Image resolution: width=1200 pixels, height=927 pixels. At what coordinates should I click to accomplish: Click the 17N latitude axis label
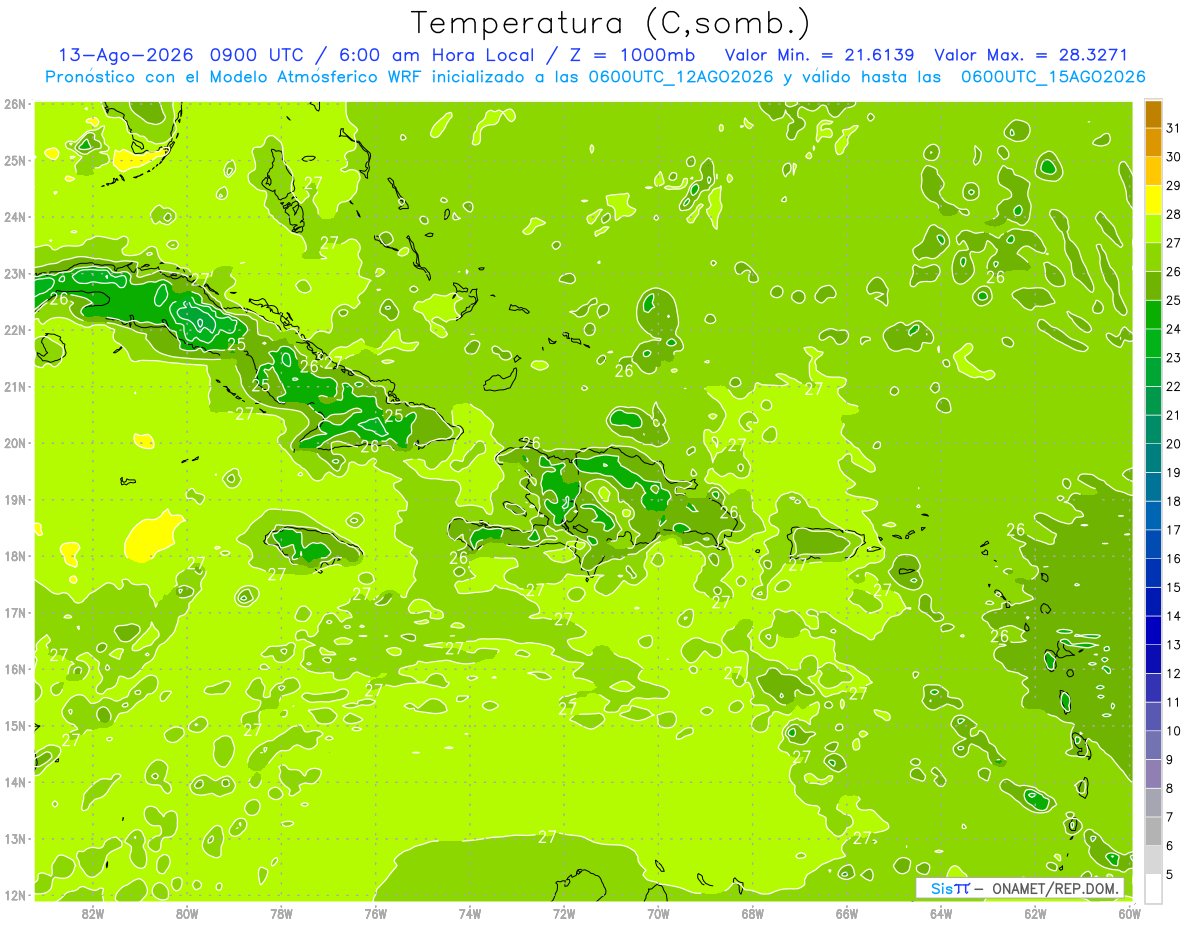point(14,612)
